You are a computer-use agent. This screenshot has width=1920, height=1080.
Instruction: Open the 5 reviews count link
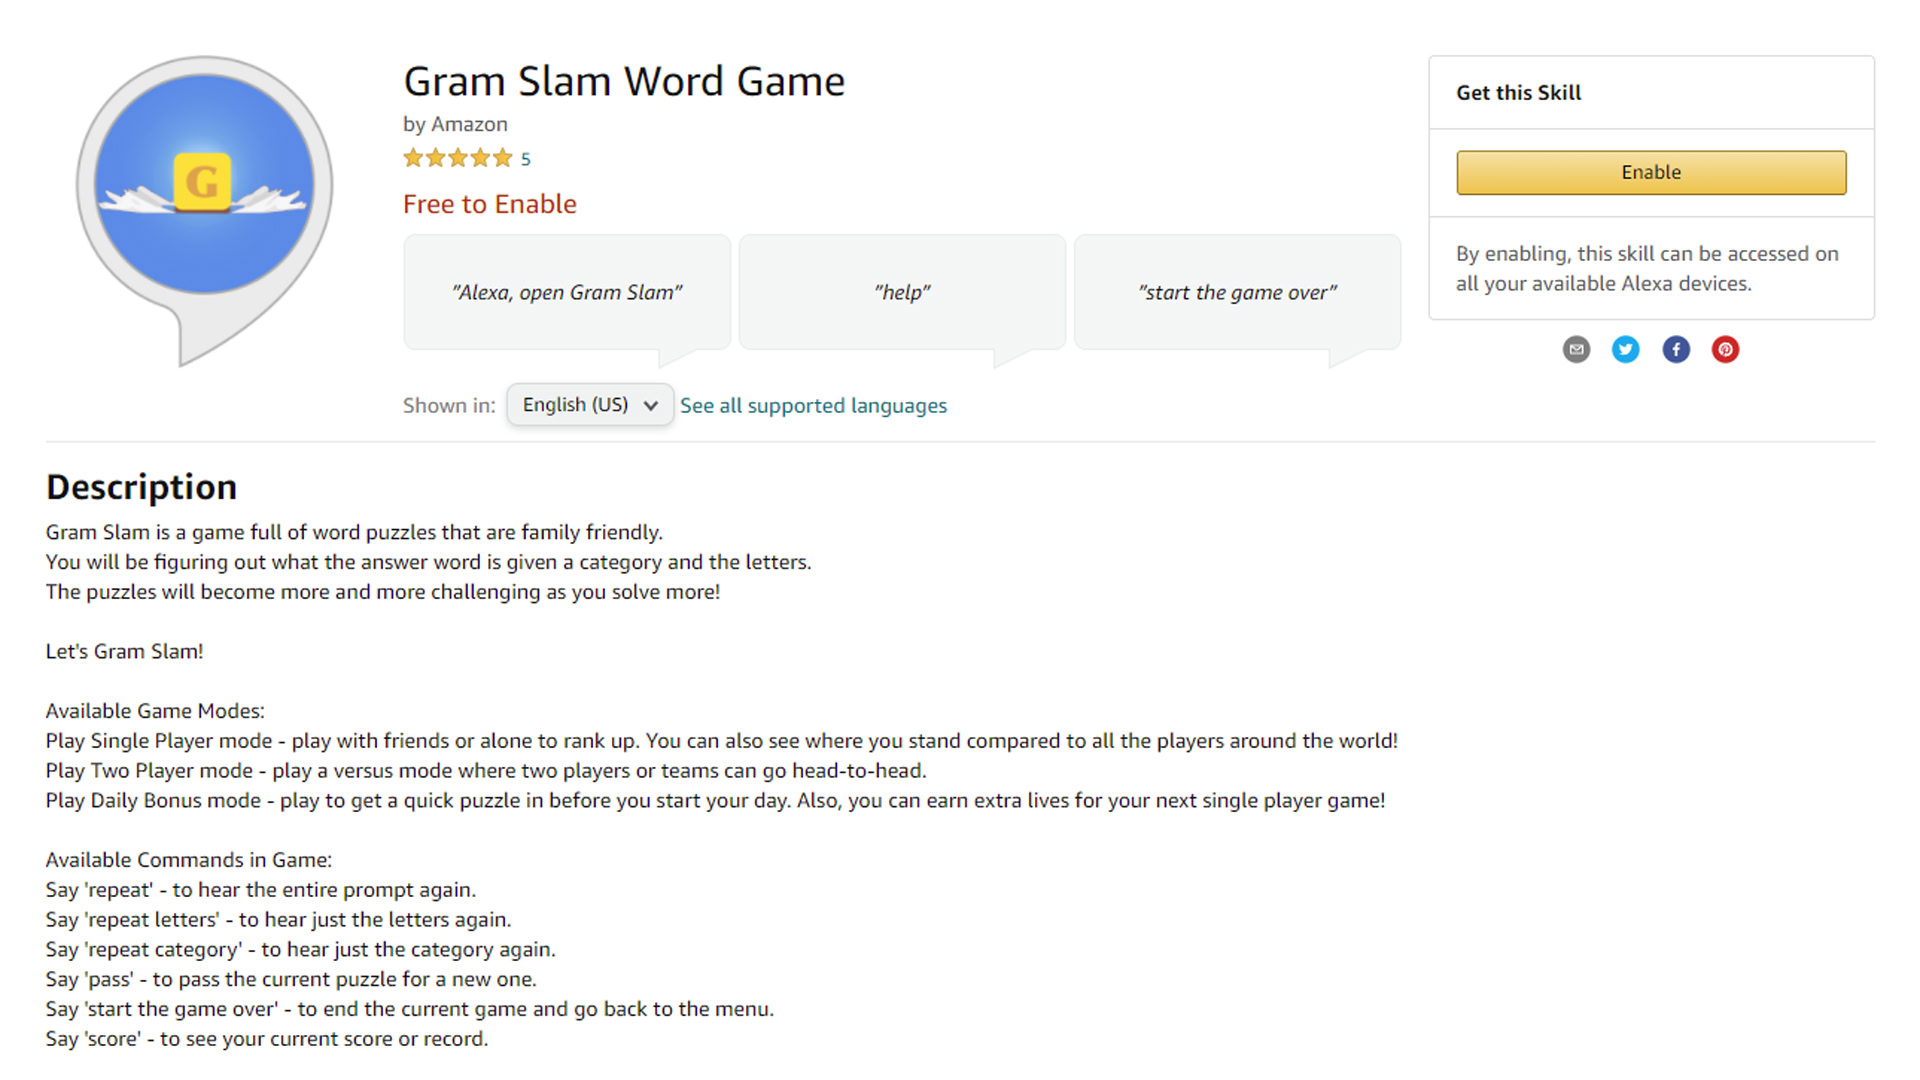(x=526, y=159)
